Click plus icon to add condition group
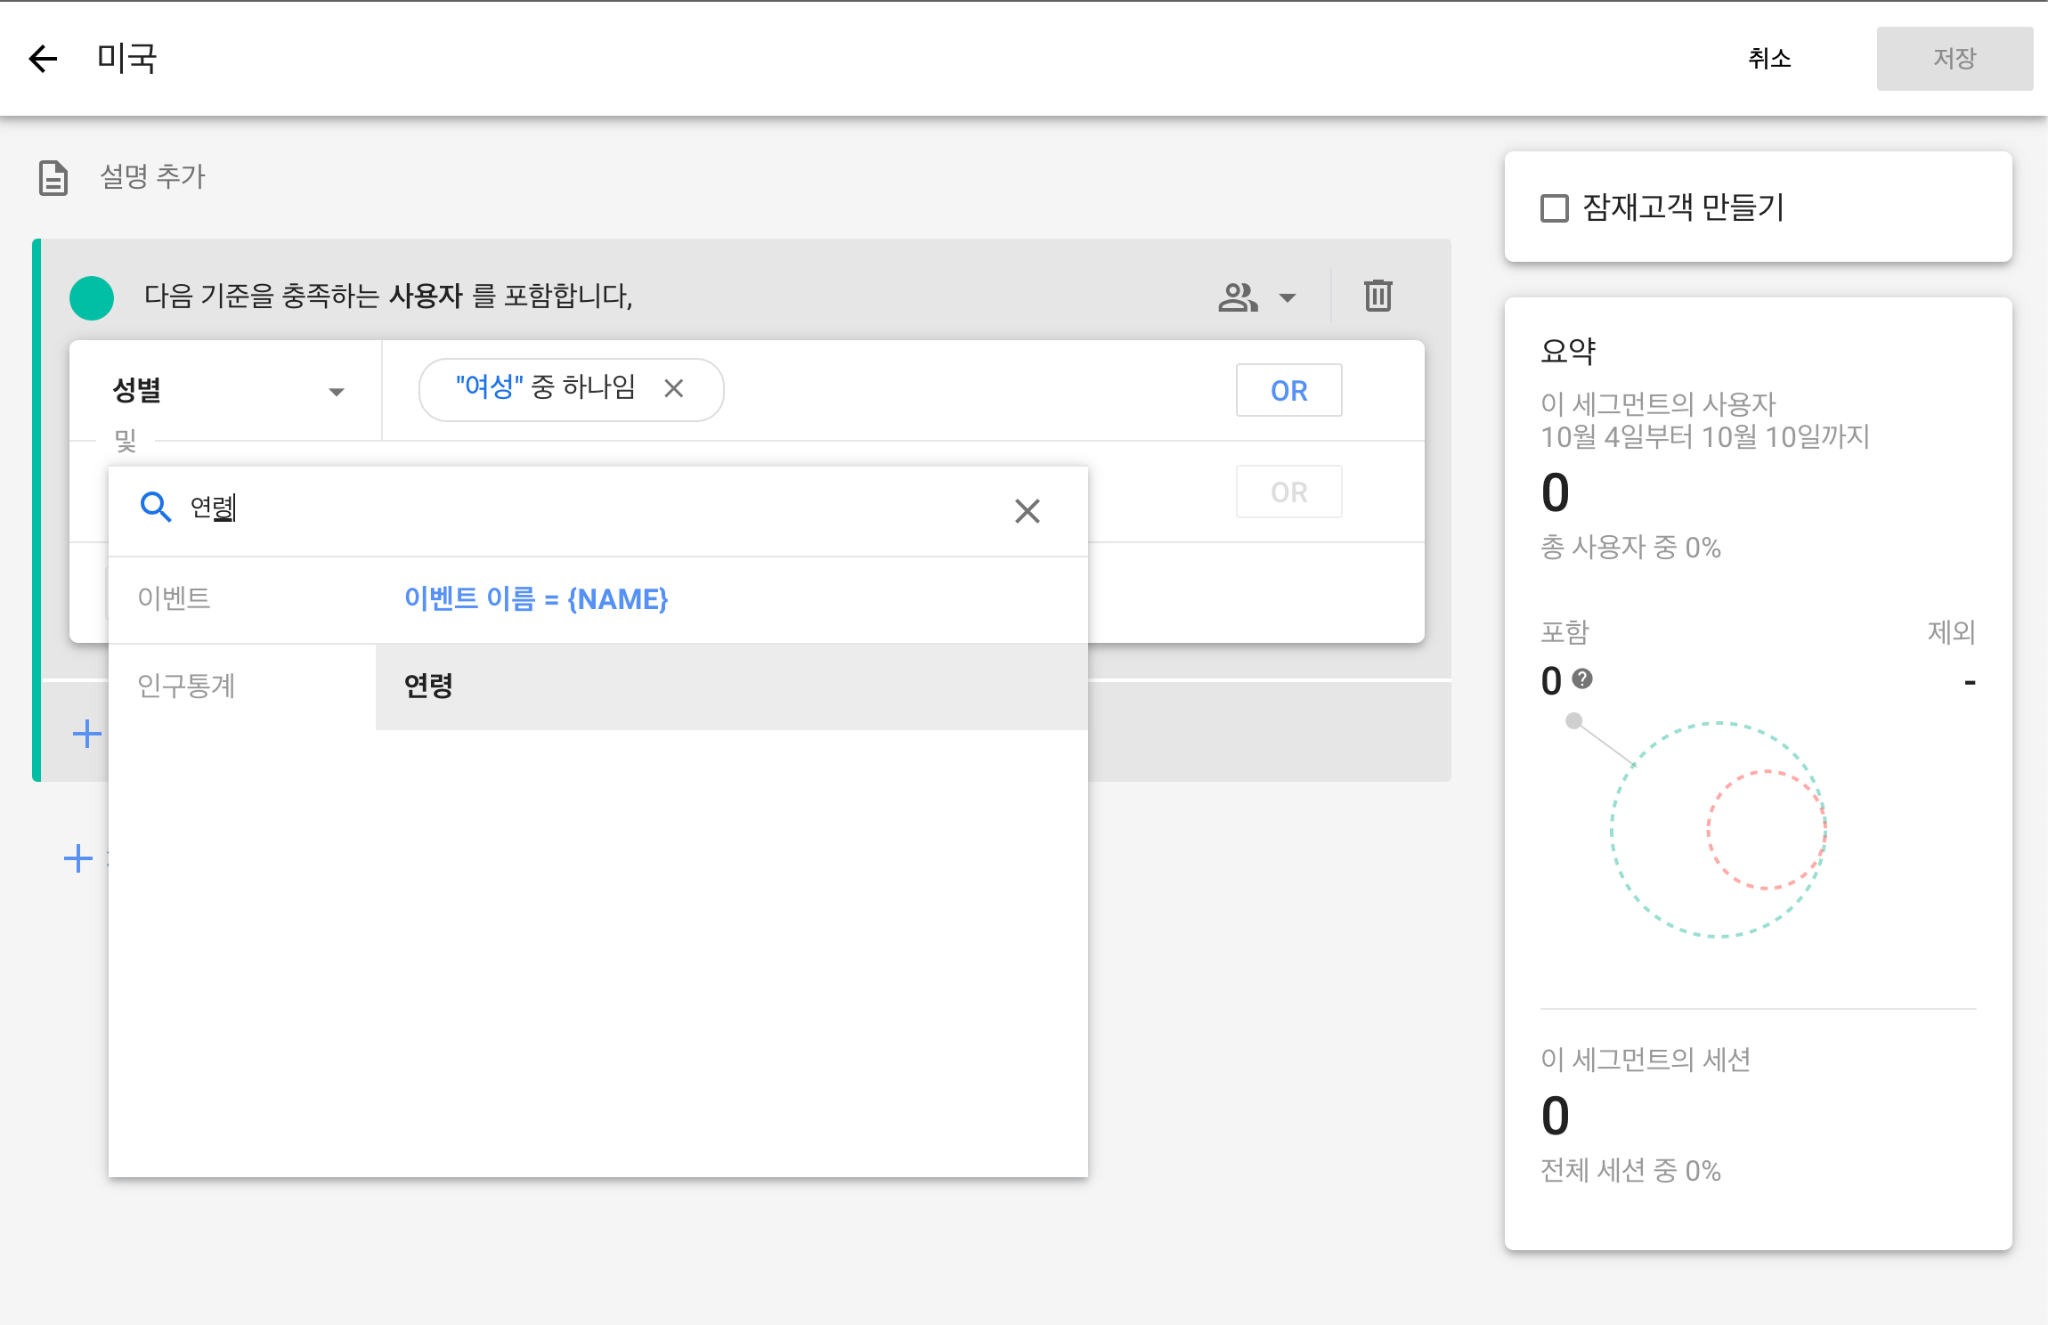This screenshot has height=1325, width=2048. pyautogui.click(x=87, y=734)
